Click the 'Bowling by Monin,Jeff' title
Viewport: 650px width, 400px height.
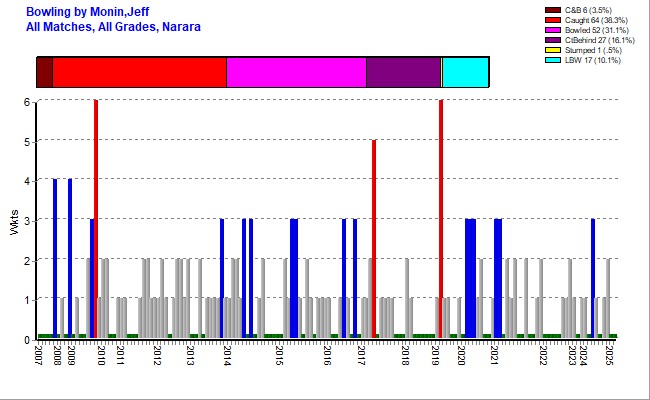coord(87,12)
